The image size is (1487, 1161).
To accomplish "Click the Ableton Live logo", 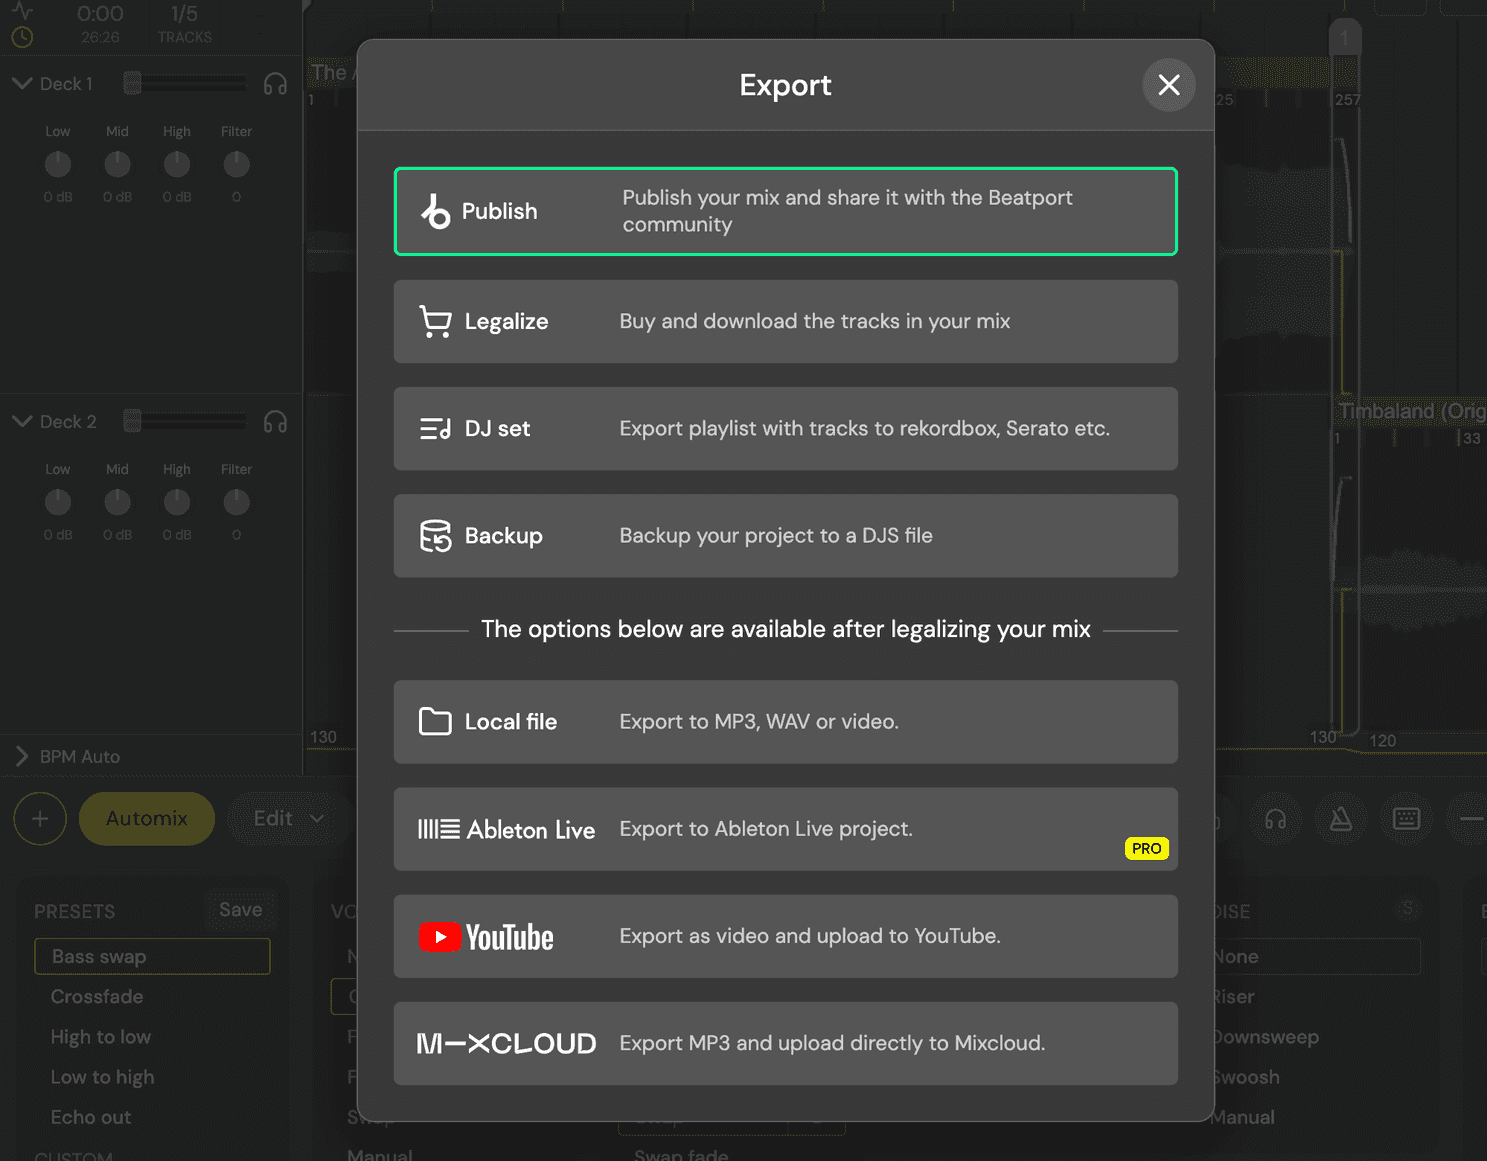I will click(x=506, y=830).
